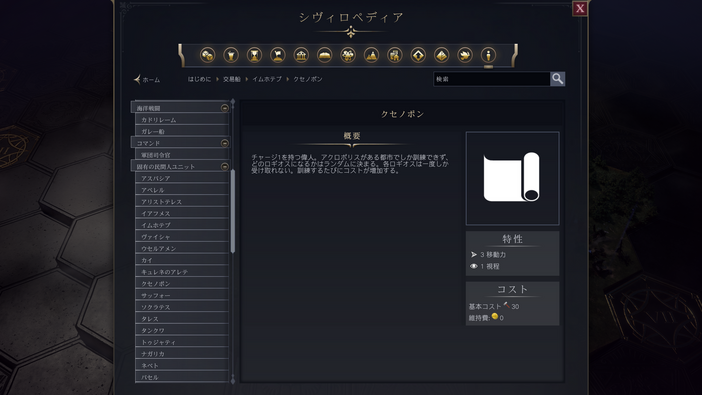The image size is (702, 395).
Task: Open the dome-shaped hill category icon
Action: 325,55
